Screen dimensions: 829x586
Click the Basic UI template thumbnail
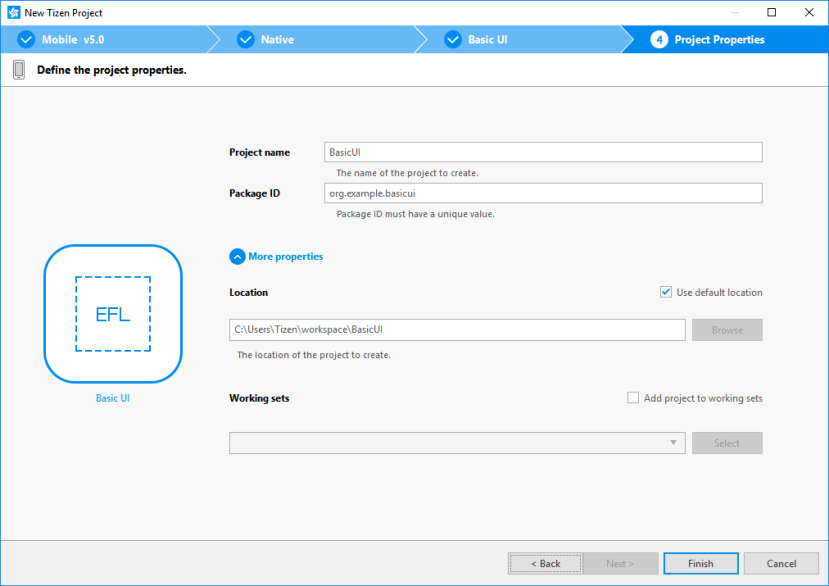(112, 313)
